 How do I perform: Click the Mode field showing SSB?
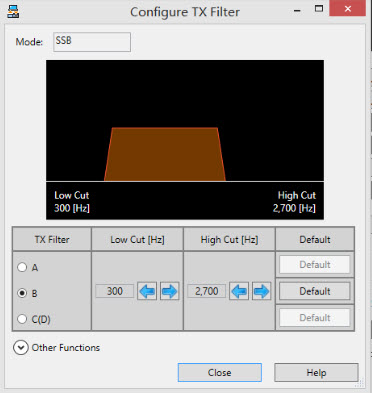pyautogui.click(x=92, y=42)
